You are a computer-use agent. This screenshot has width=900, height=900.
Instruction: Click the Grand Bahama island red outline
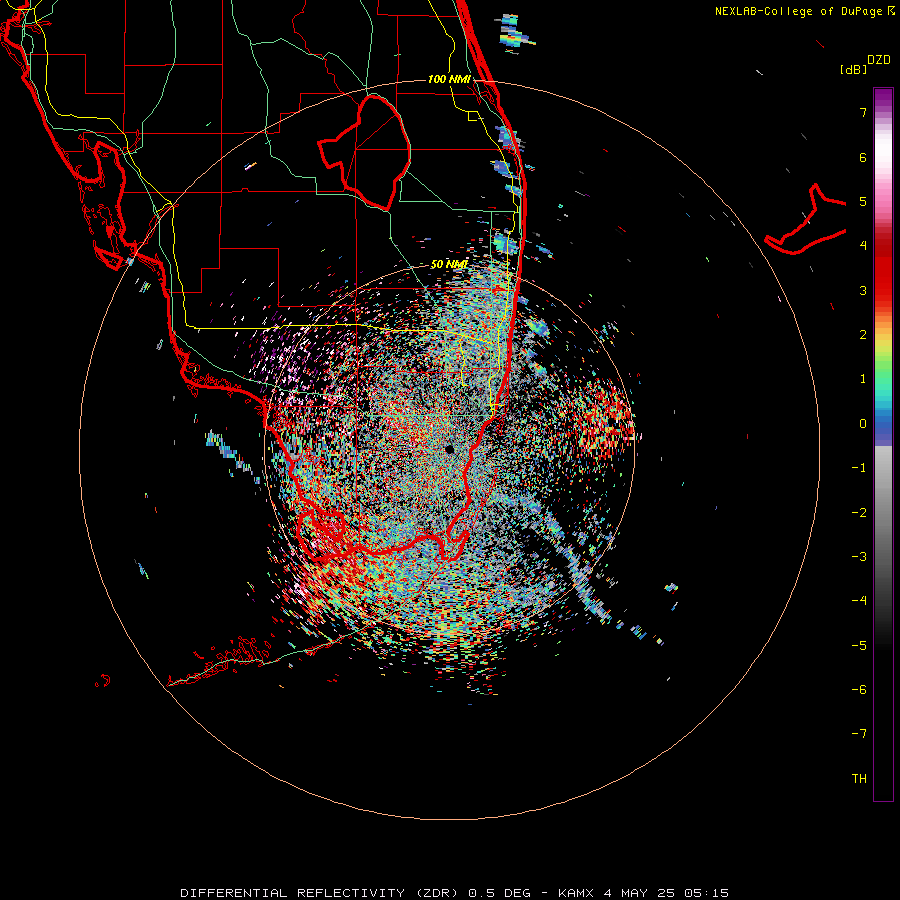(x=805, y=219)
